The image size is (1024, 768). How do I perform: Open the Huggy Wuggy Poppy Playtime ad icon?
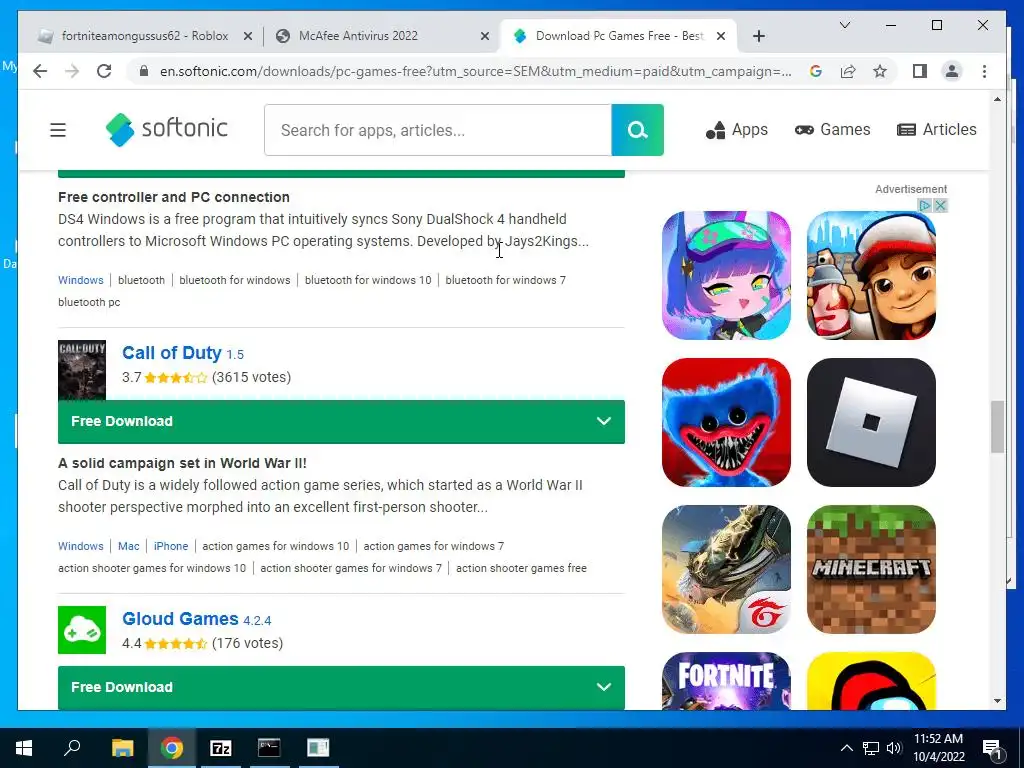[726, 422]
